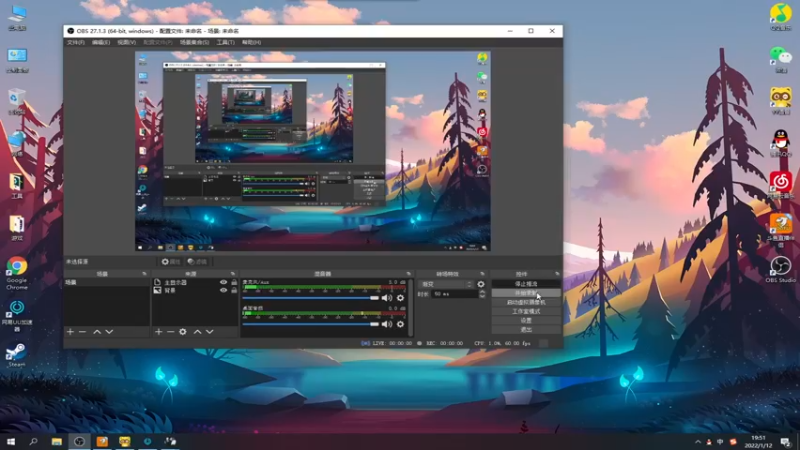Toggle 启动虚拟摄像机 virtual camera
This screenshot has height=450, width=800.
526,302
